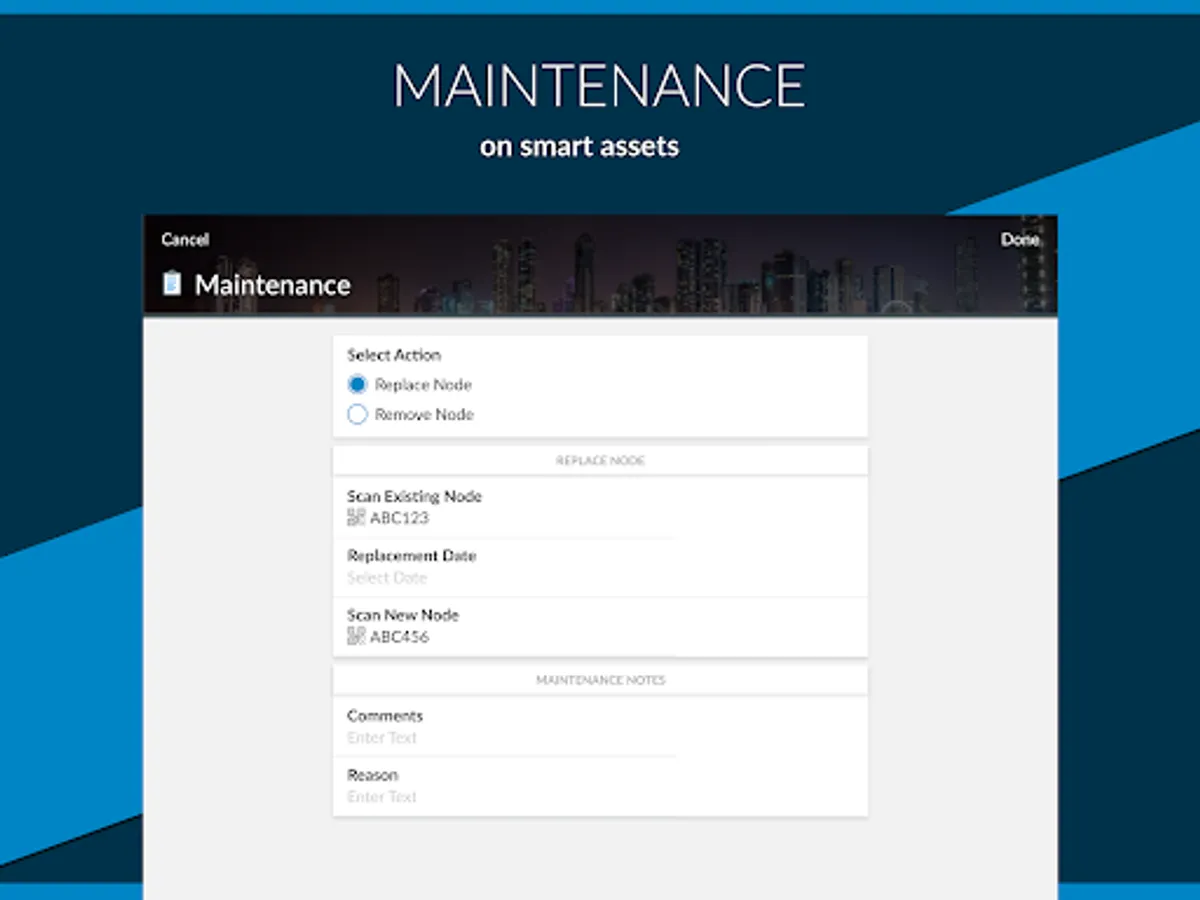Cancel the maintenance form

click(185, 240)
